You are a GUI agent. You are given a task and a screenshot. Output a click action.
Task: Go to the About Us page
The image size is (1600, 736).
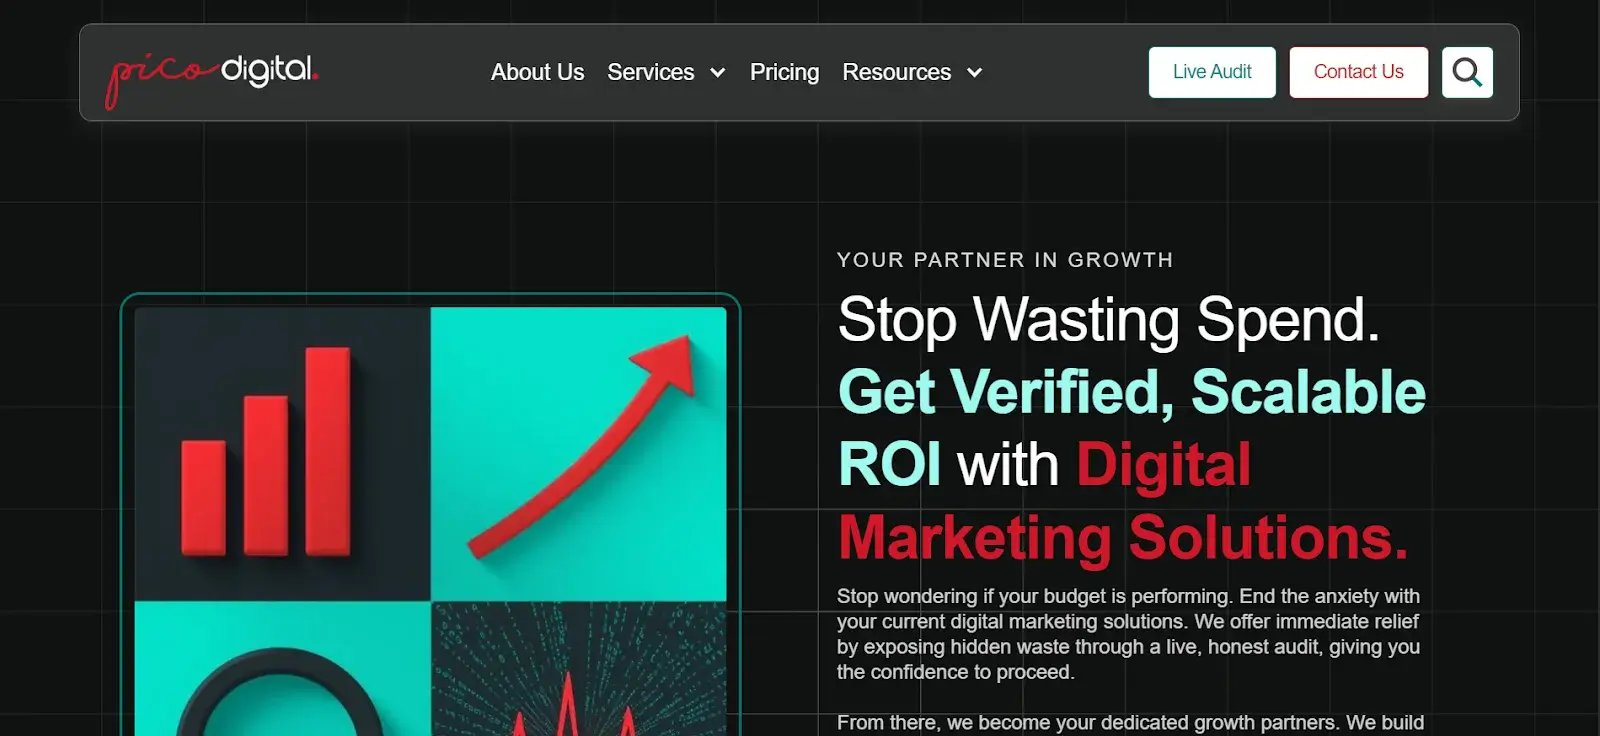(537, 73)
